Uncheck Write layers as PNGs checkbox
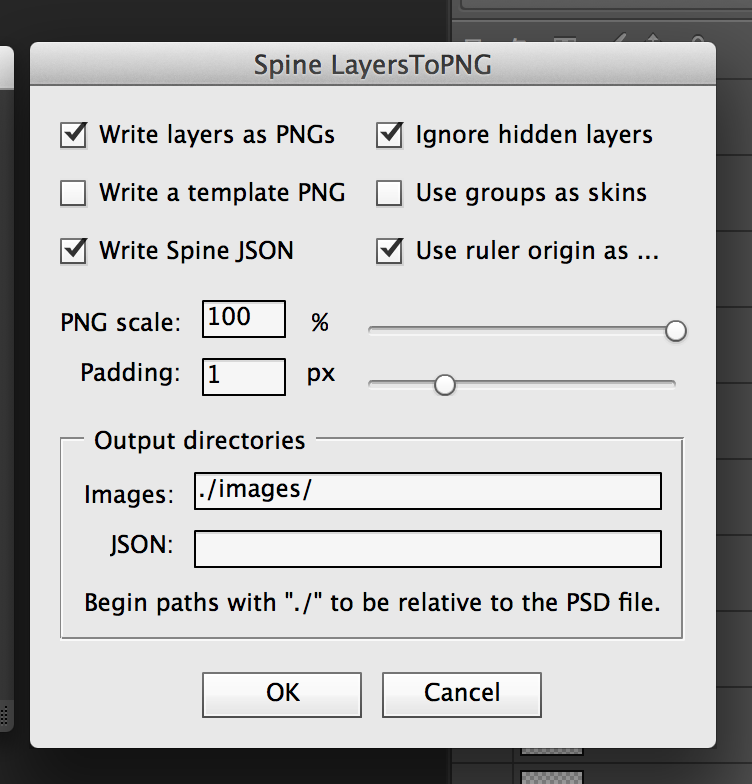This screenshot has width=752, height=784. (x=74, y=135)
